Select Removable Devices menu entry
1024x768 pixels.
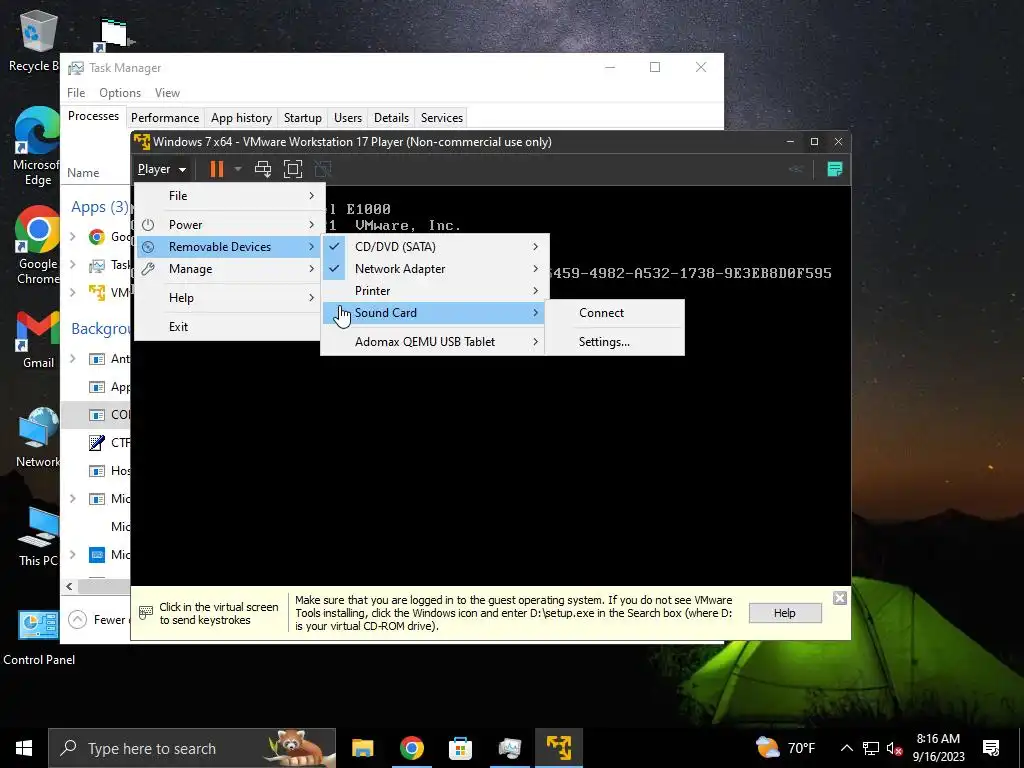pyautogui.click(x=227, y=247)
